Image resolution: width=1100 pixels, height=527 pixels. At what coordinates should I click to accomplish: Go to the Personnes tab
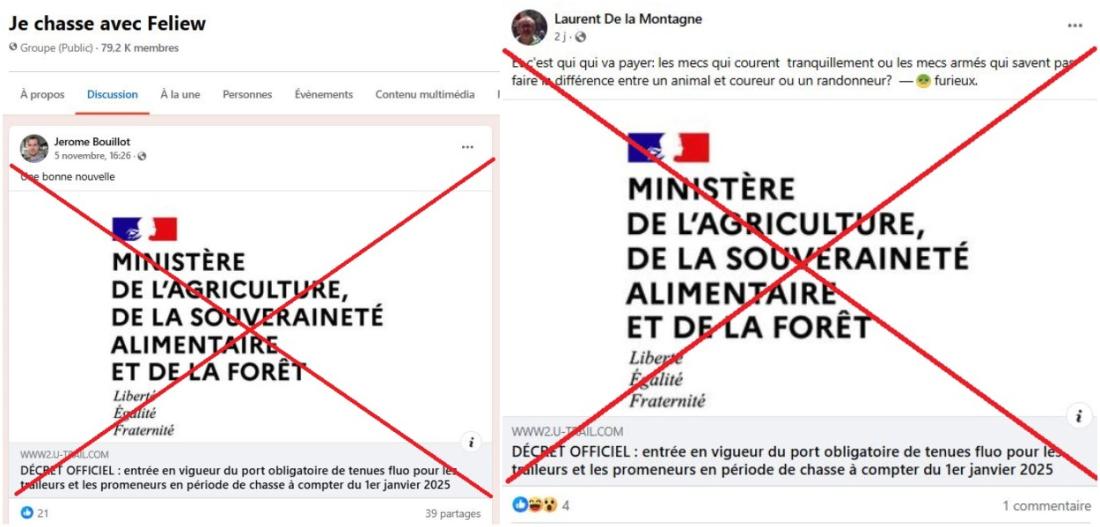point(247,95)
